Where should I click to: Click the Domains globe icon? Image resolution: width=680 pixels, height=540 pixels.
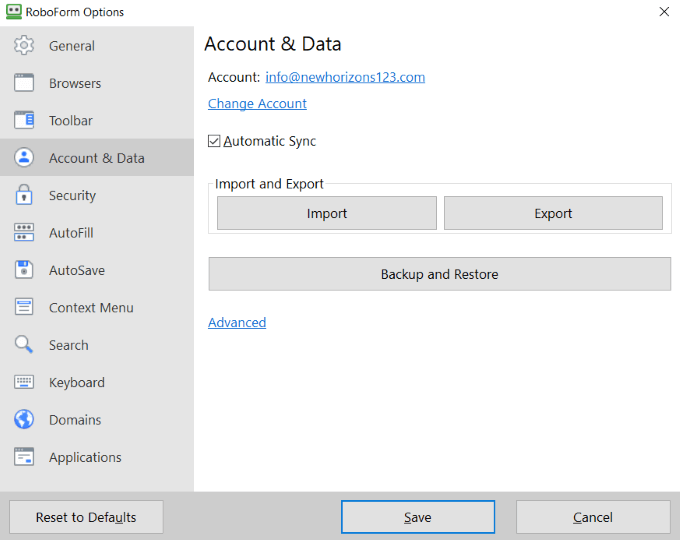[24, 420]
